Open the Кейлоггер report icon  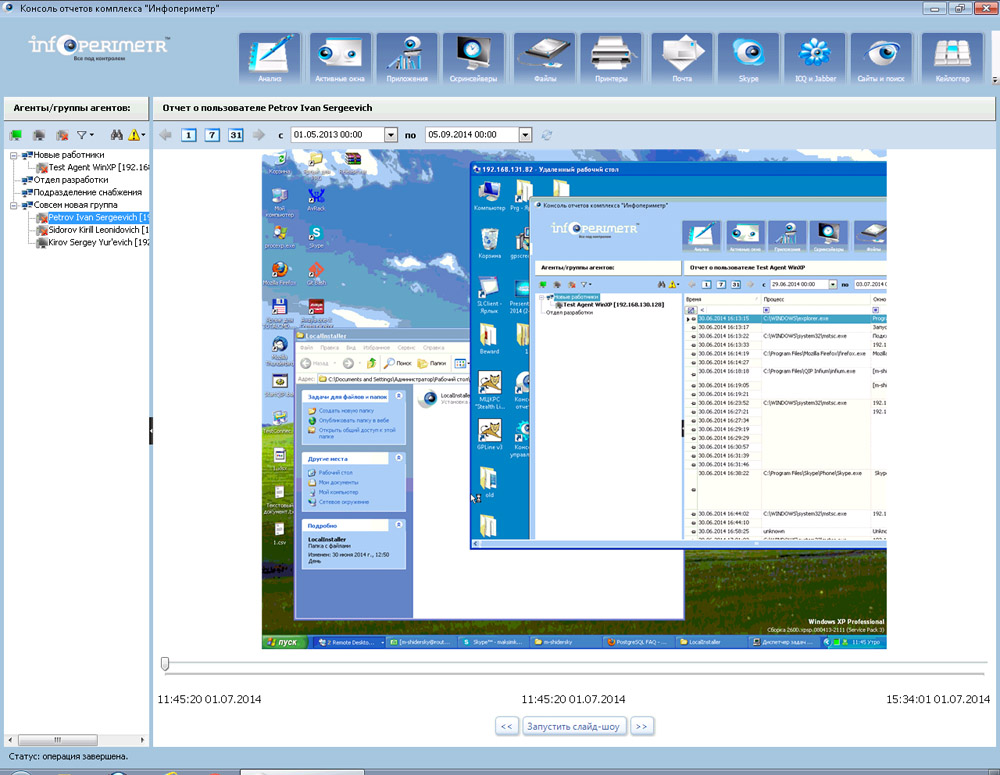click(952, 58)
